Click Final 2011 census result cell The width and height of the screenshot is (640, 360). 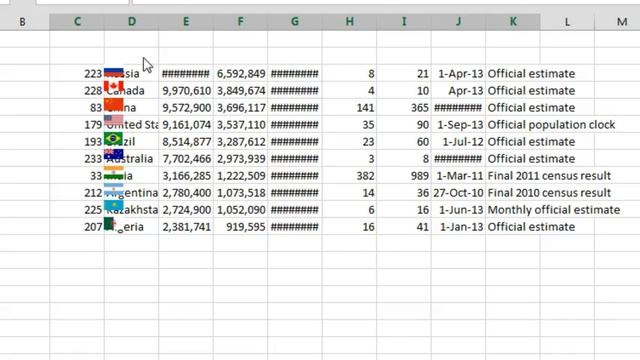549,176
